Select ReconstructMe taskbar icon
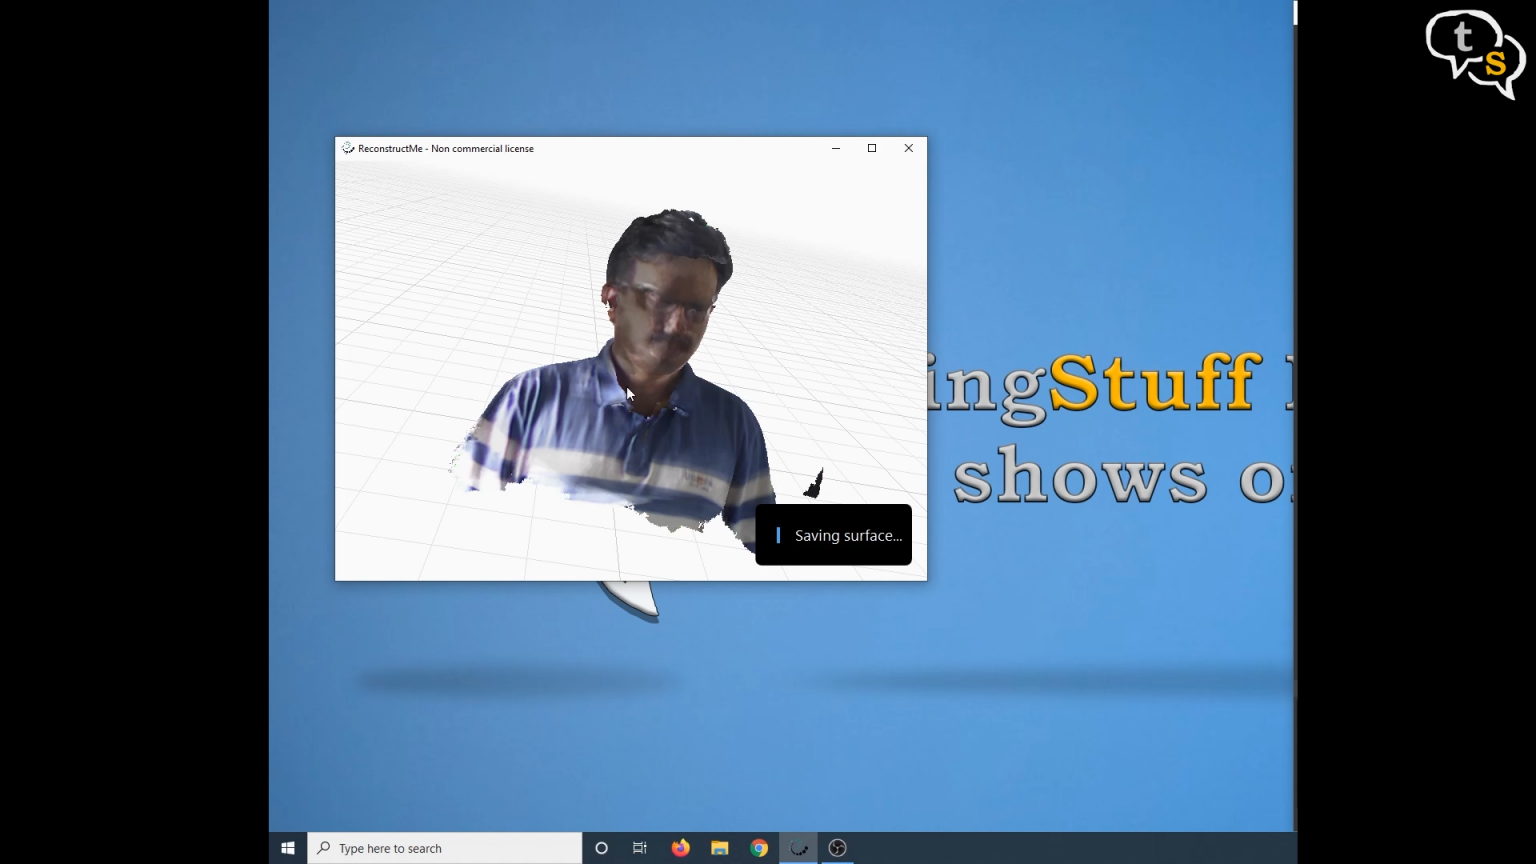 pos(798,848)
